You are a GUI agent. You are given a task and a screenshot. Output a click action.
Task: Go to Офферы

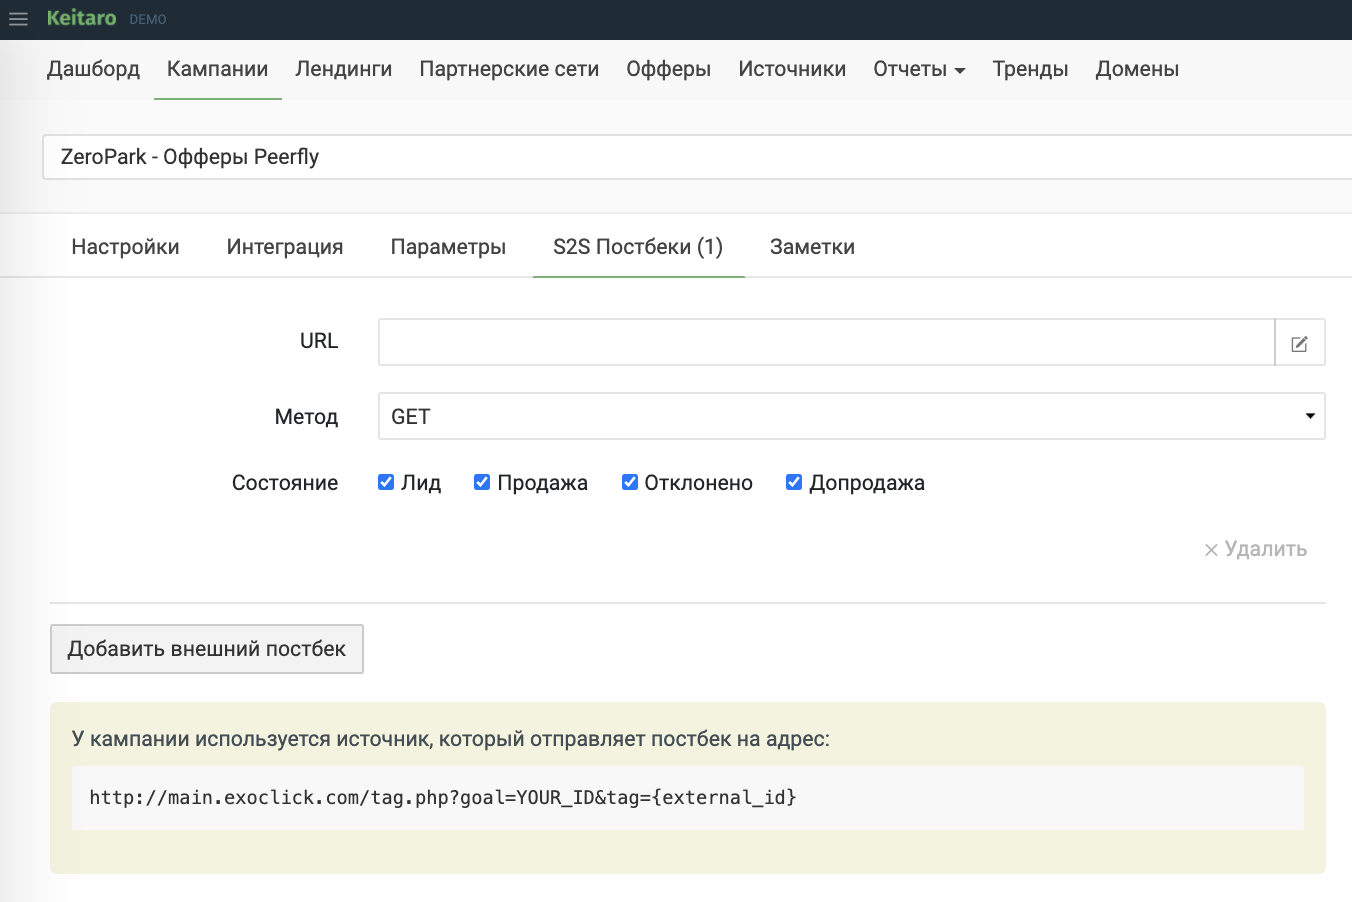(x=669, y=69)
